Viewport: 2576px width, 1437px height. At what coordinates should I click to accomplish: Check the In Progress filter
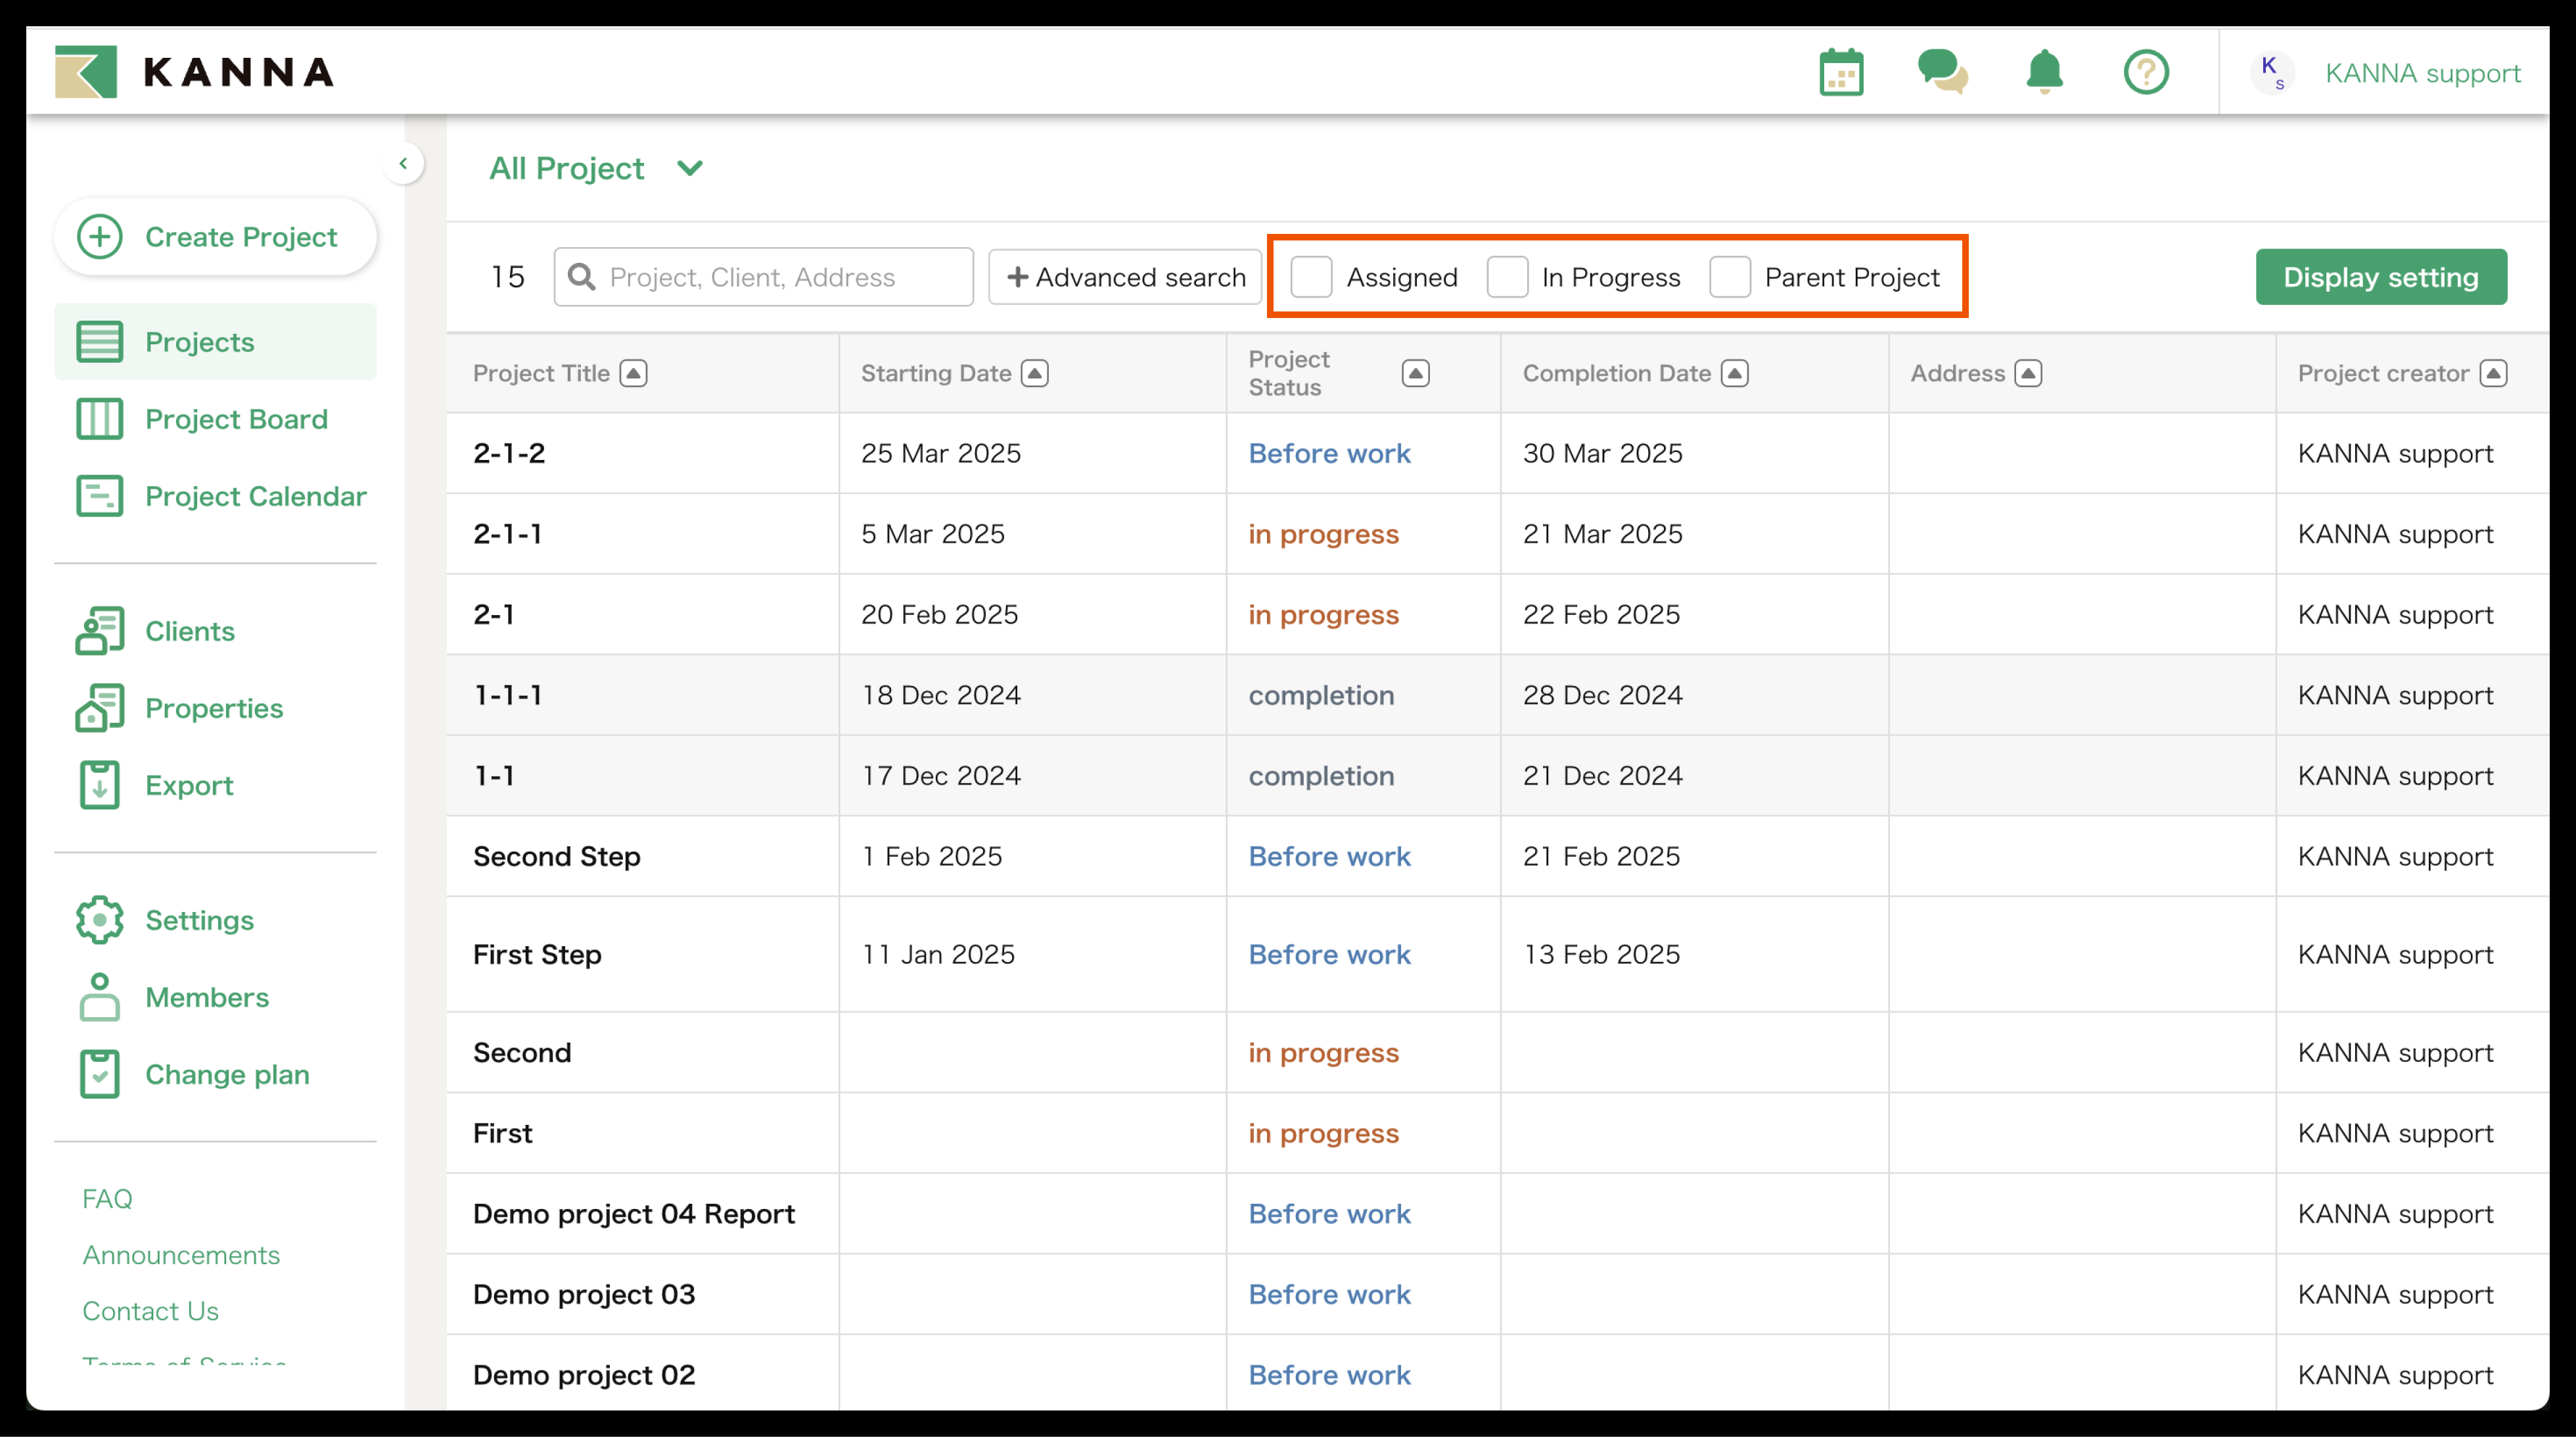tap(1507, 277)
